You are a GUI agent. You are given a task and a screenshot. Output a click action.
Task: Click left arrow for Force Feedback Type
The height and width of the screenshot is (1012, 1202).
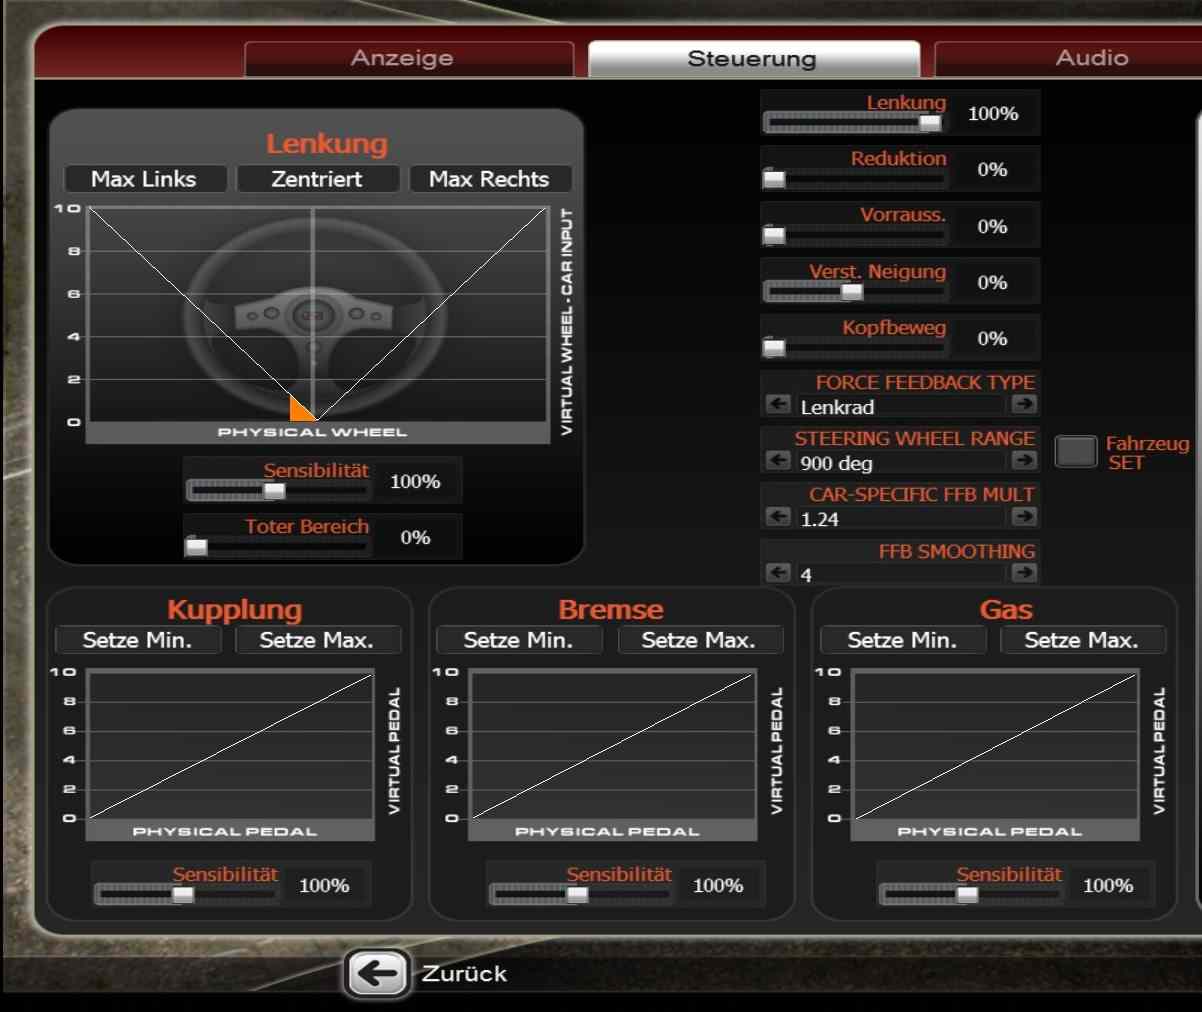coord(778,404)
